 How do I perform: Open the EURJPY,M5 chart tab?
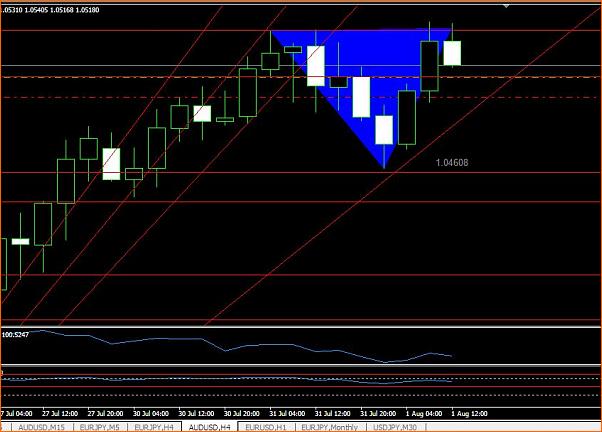99,427
